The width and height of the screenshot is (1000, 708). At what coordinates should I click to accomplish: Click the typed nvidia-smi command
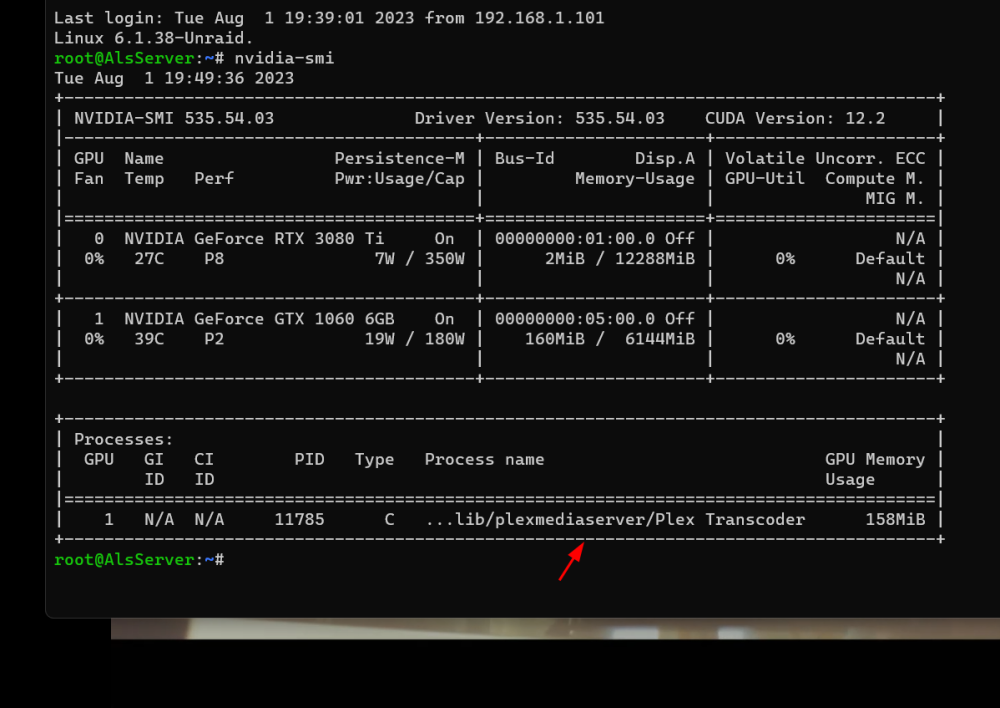click(284, 58)
